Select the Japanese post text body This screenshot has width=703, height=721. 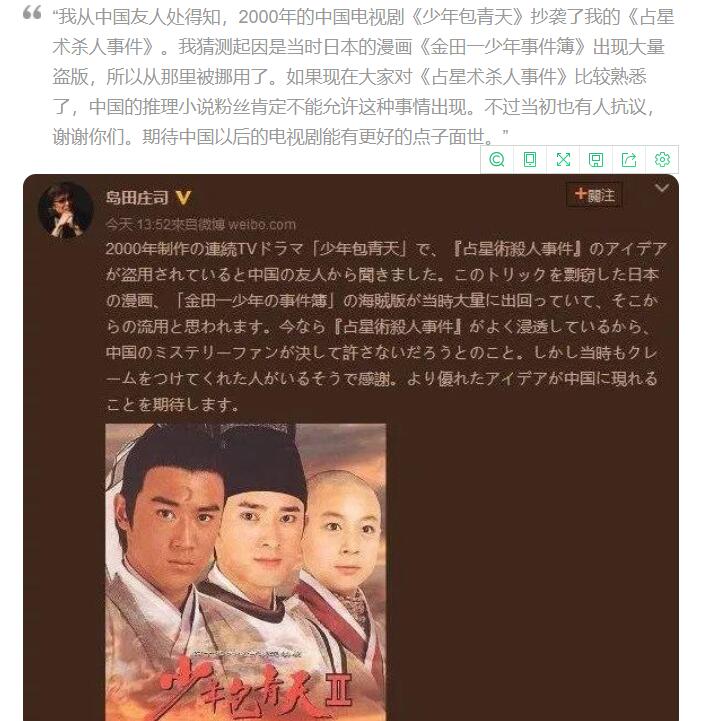[x=385, y=326]
